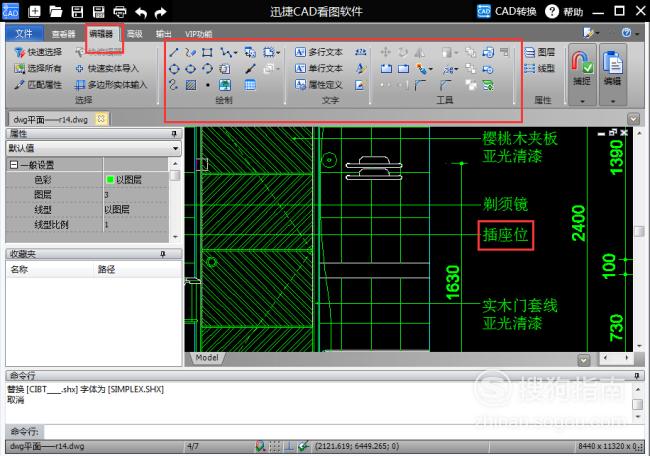Switch to the 输出 ribbon tab
The image size is (650, 456).
pos(163,34)
